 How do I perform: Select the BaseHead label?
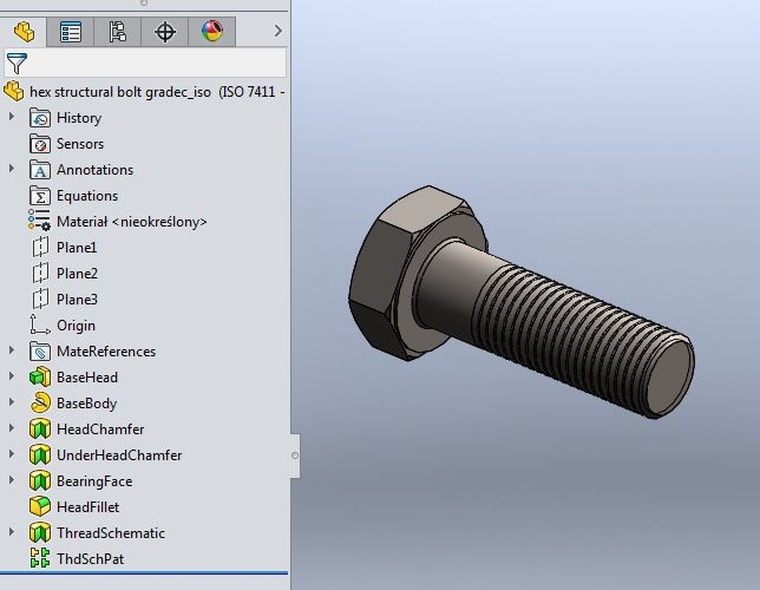[x=87, y=377]
